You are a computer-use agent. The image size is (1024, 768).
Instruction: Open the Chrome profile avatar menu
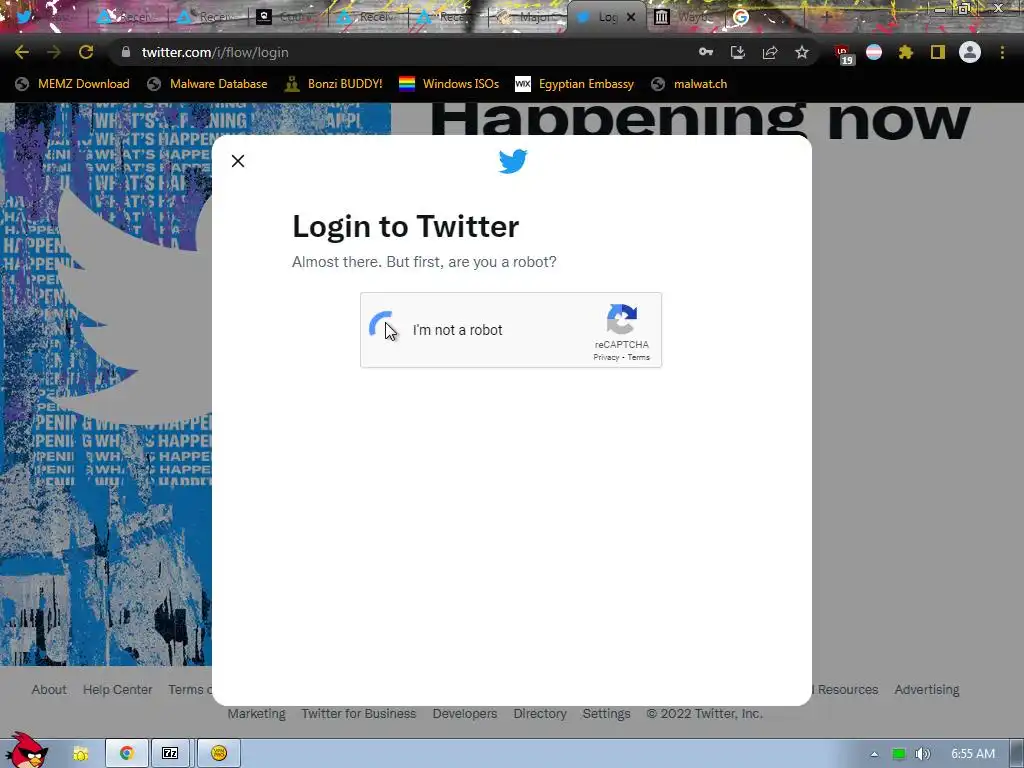click(970, 52)
